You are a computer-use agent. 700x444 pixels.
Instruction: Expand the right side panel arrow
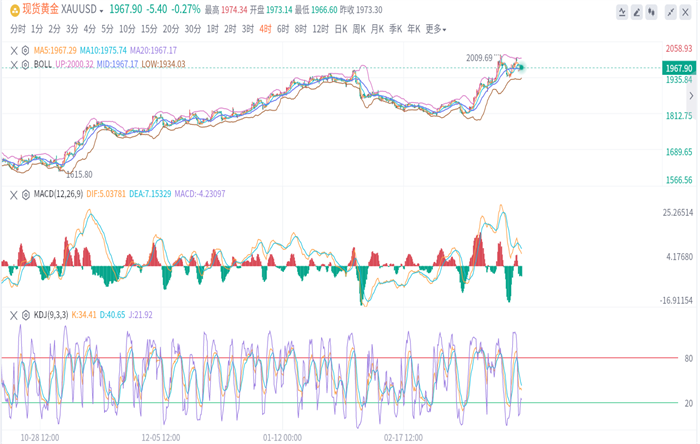click(x=691, y=95)
